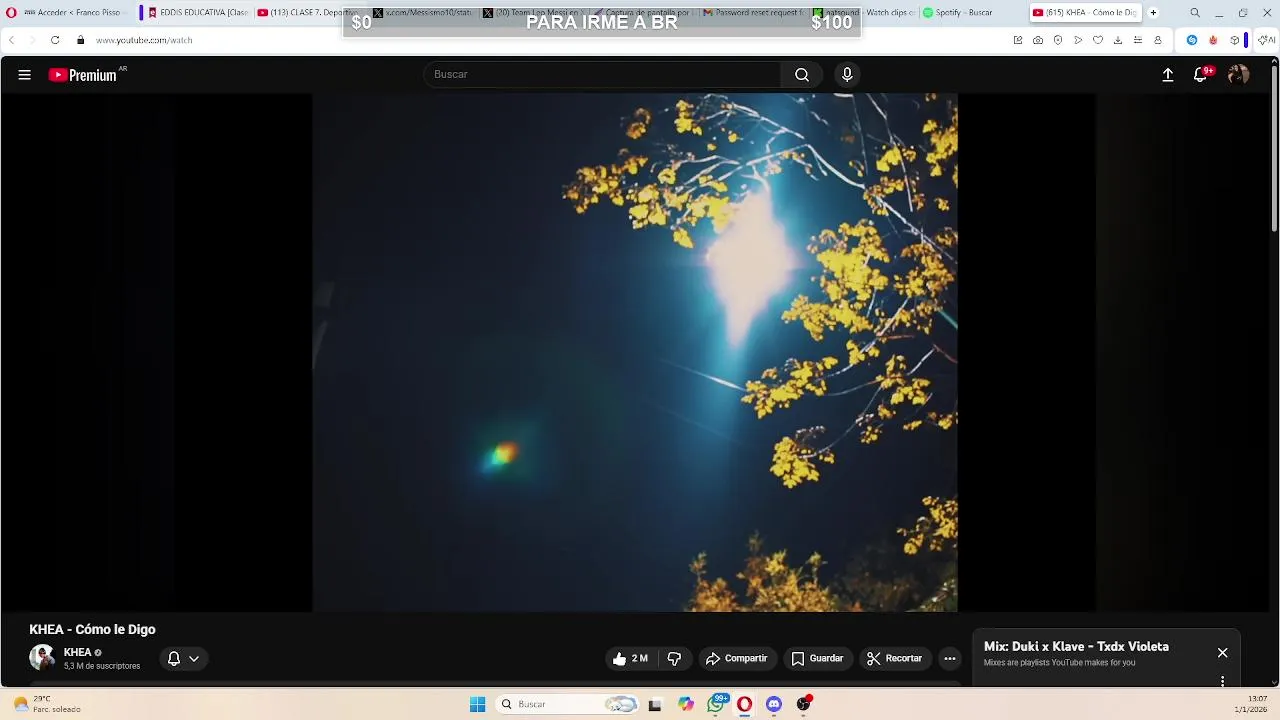Click the search magnifier button
Image resolution: width=1280 pixels, height=720 pixels.
[802, 75]
